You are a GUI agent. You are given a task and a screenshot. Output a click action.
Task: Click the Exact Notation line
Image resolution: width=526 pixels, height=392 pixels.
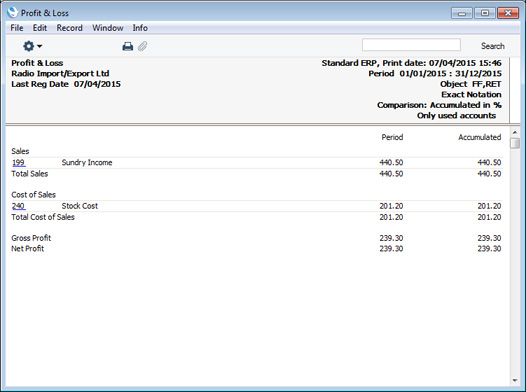(x=471, y=94)
